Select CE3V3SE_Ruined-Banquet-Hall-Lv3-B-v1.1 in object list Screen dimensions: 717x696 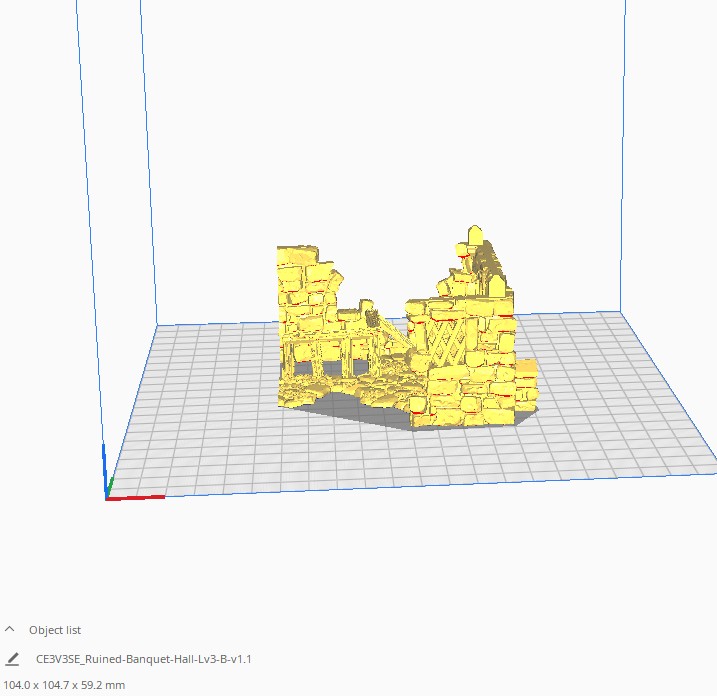point(143,659)
